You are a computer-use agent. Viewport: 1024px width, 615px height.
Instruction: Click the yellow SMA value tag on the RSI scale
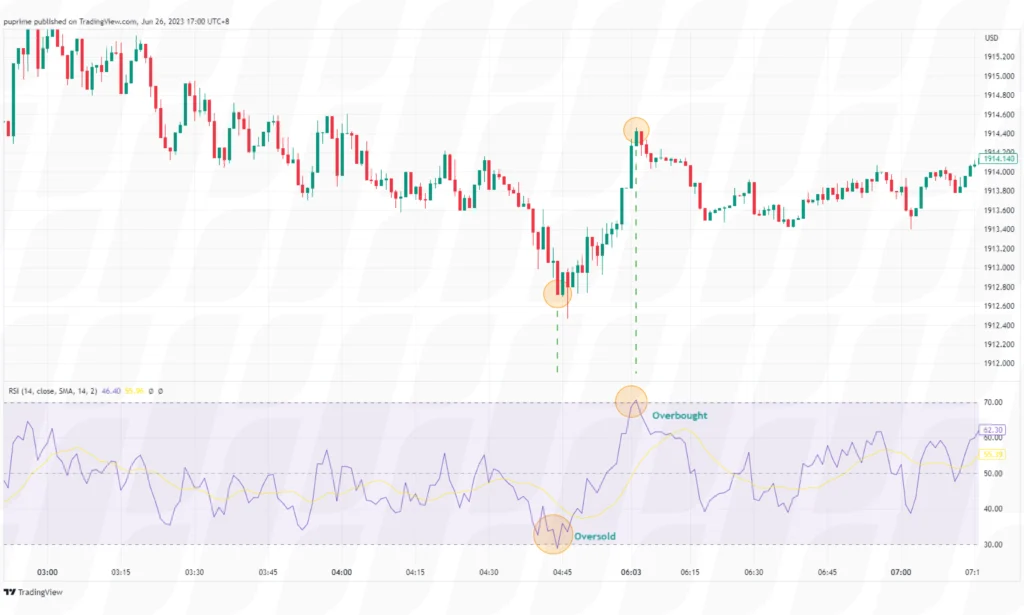point(992,452)
